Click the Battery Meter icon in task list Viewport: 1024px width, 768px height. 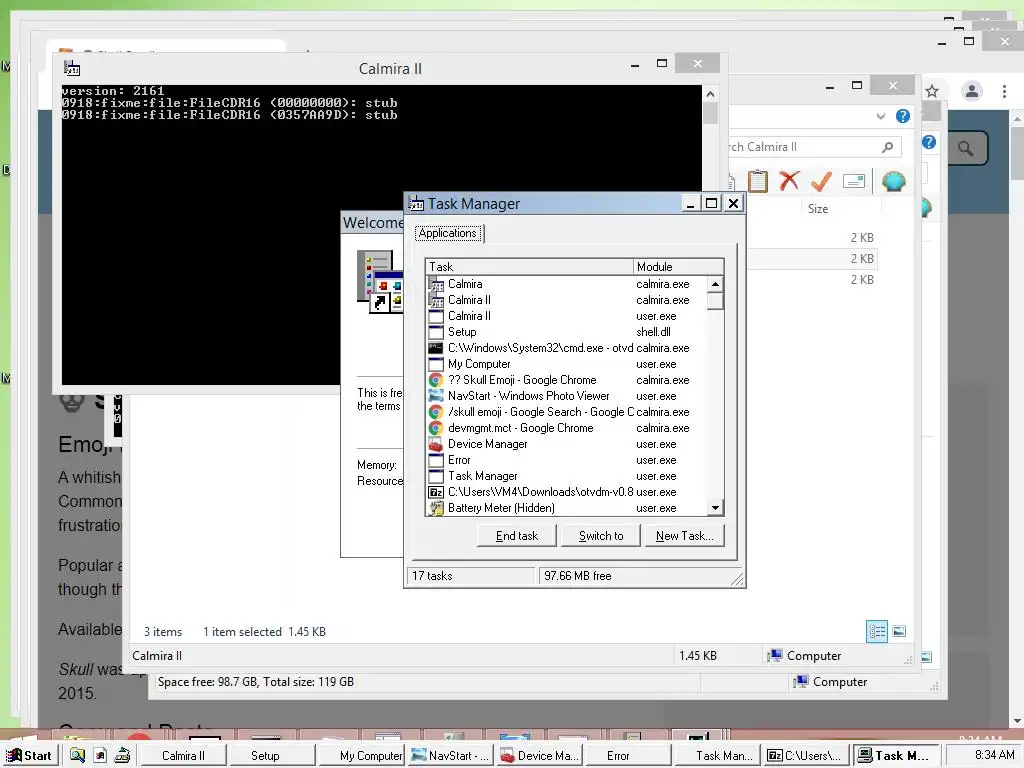pyautogui.click(x=436, y=508)
